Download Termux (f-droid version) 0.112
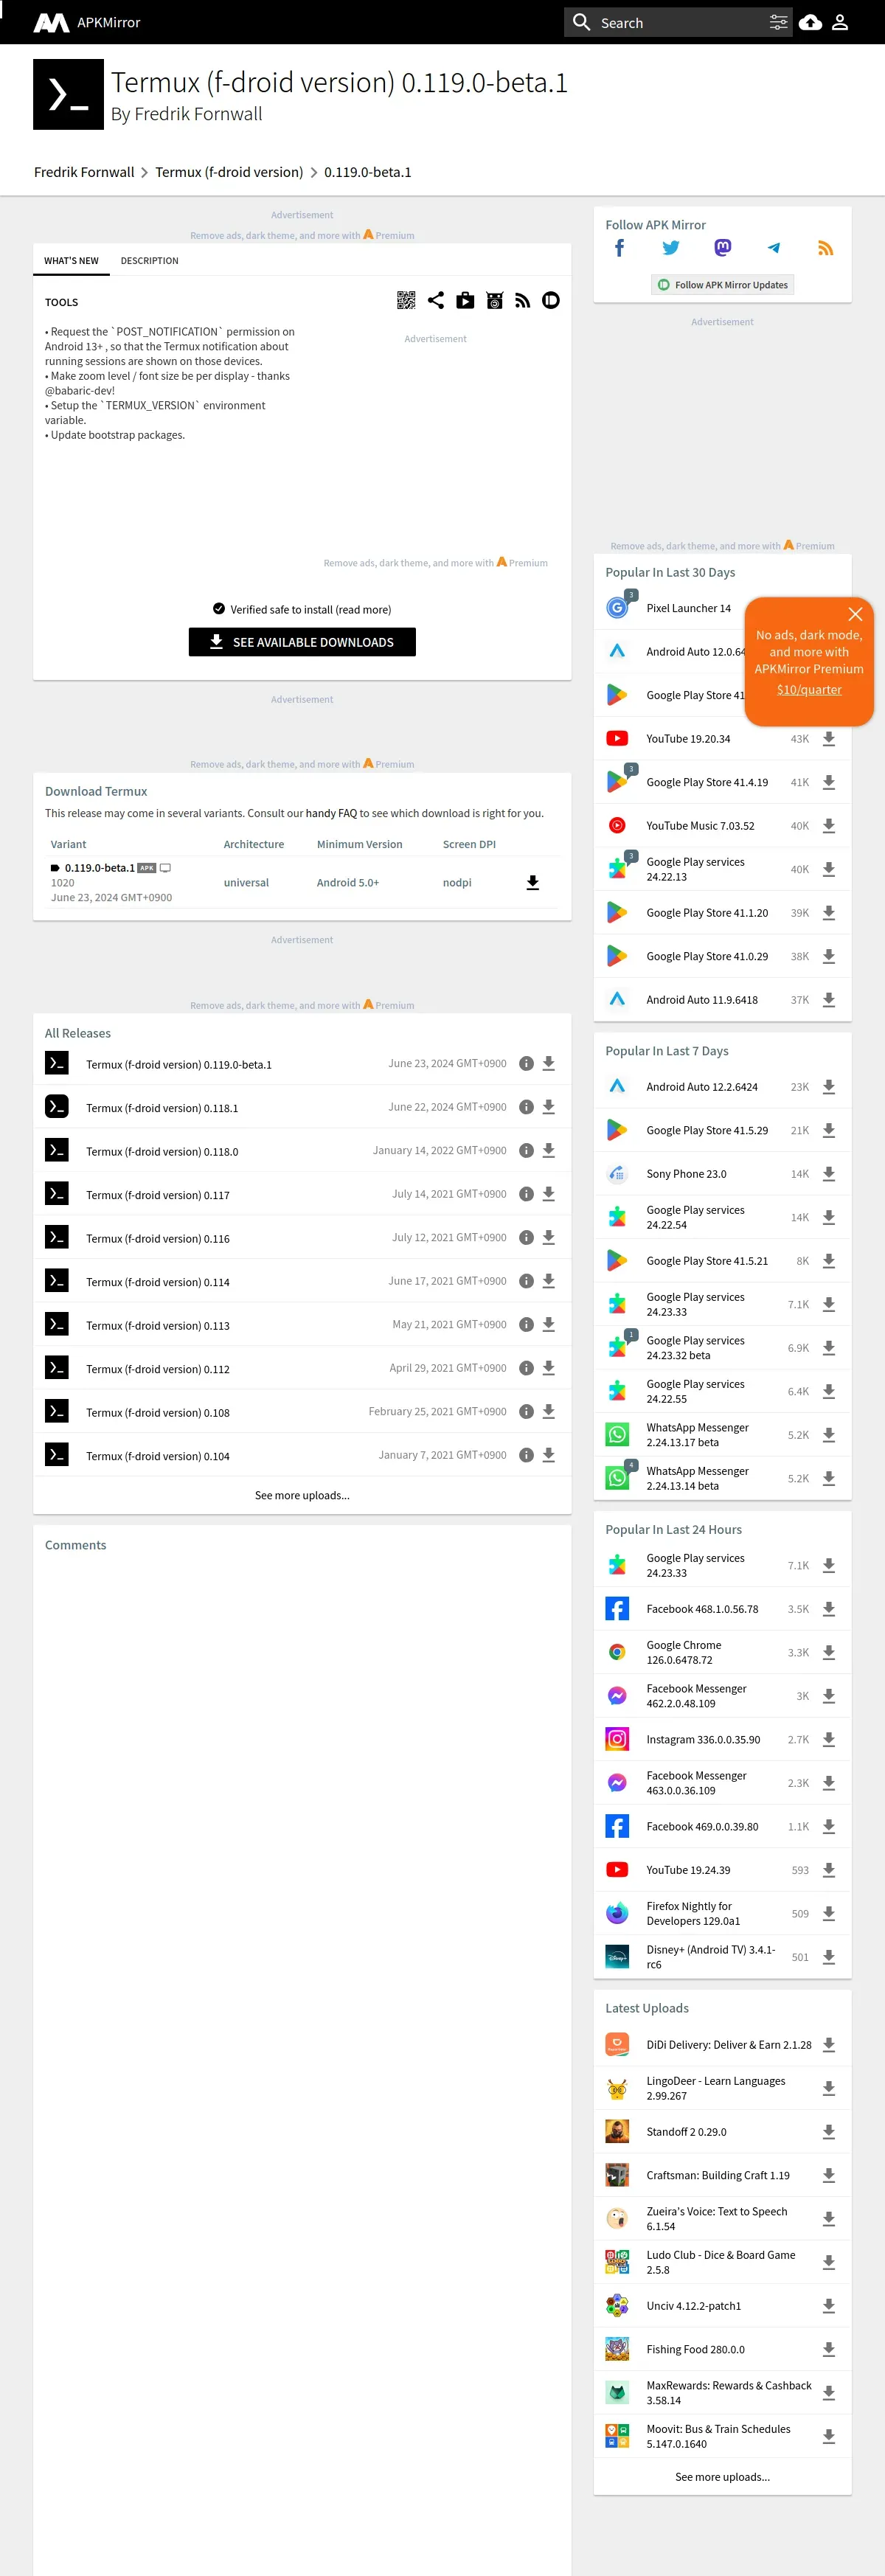The image size is (885, 2576). (549, 1368)
